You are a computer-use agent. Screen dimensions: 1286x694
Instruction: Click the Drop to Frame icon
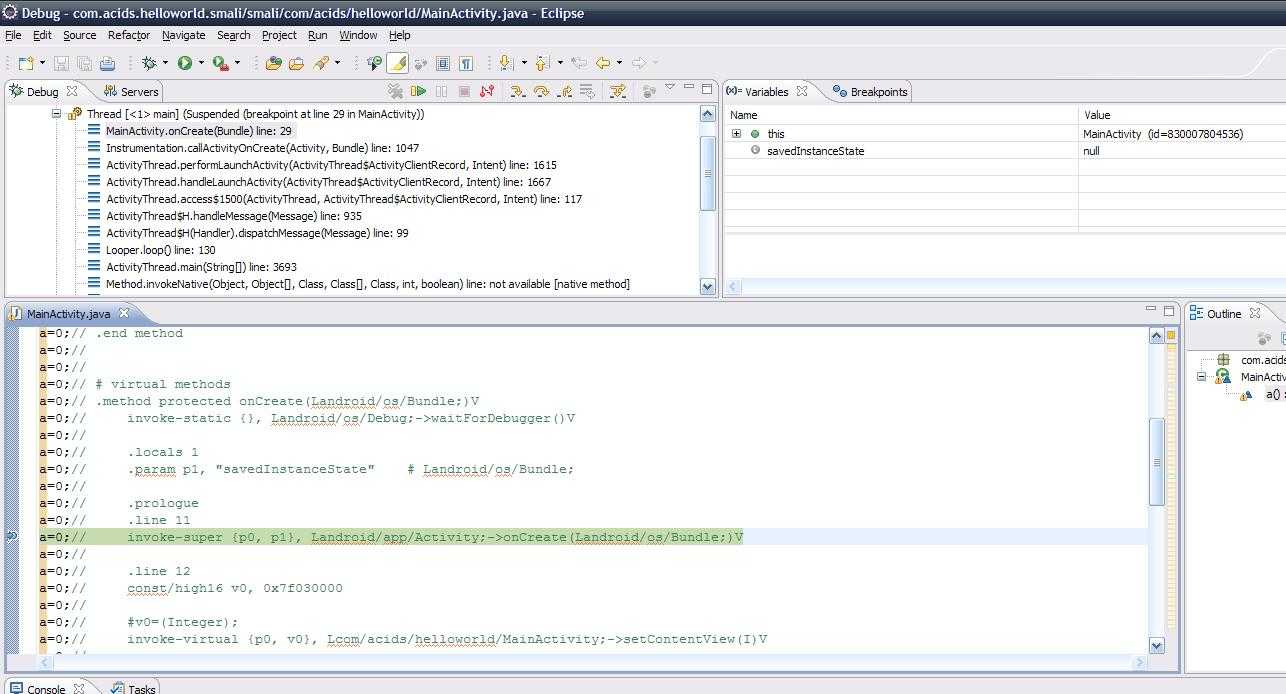pyautogui.click(x=587, y=91)
